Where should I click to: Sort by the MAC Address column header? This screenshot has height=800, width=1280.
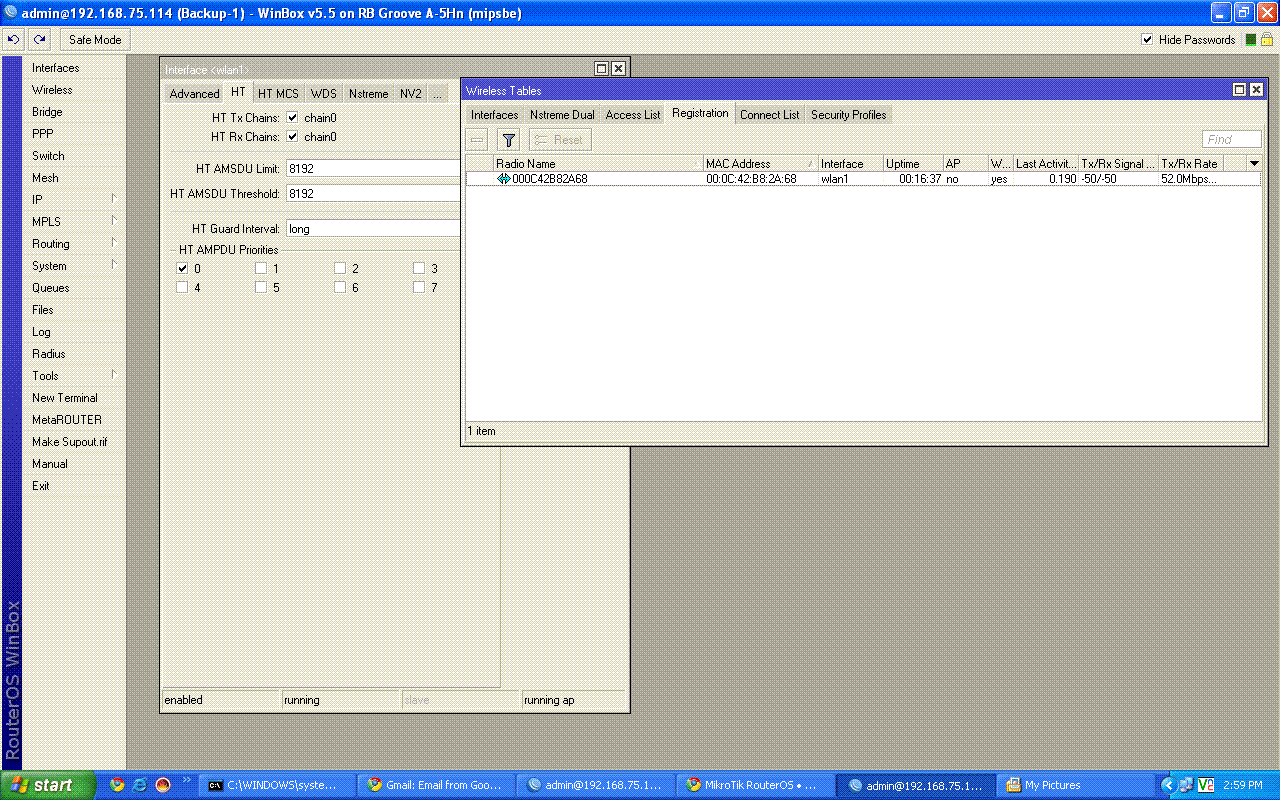(x=760, y=164)
